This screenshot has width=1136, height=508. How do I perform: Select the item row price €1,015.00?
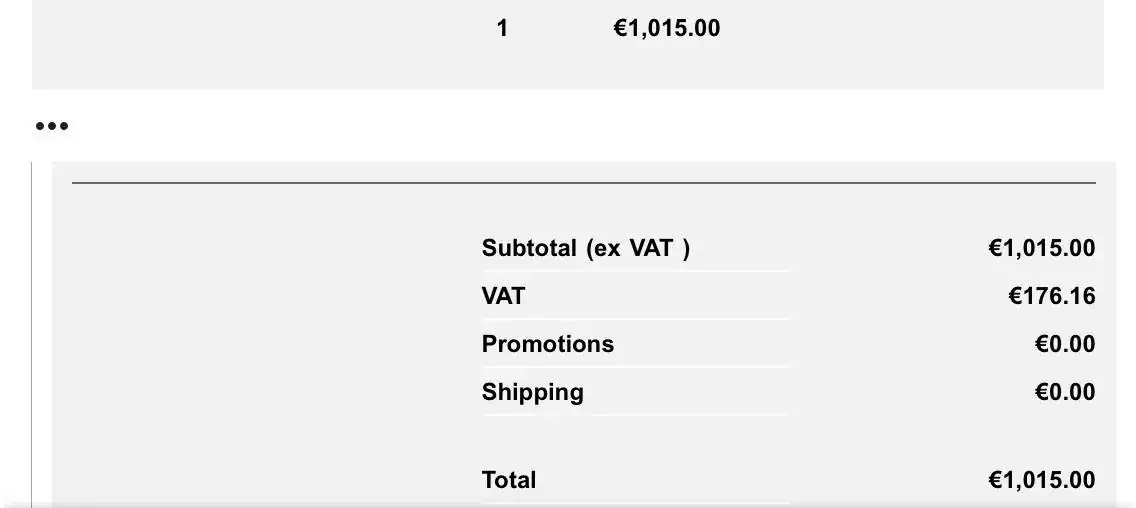[x=666, y=28]
